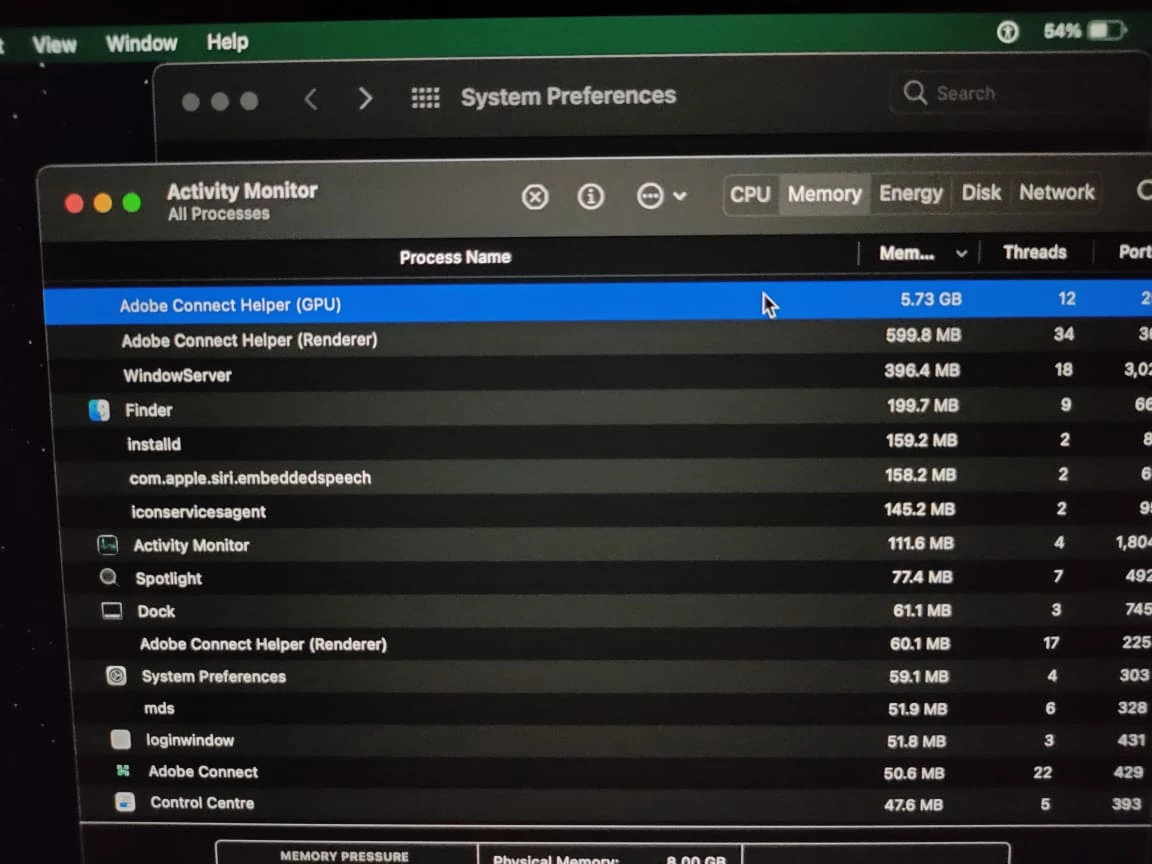Image resolution: width=1152 pixels, height=864 pixels.
Task: Click the 199.7 MB memory value for Finder
Action: point(923,406)
